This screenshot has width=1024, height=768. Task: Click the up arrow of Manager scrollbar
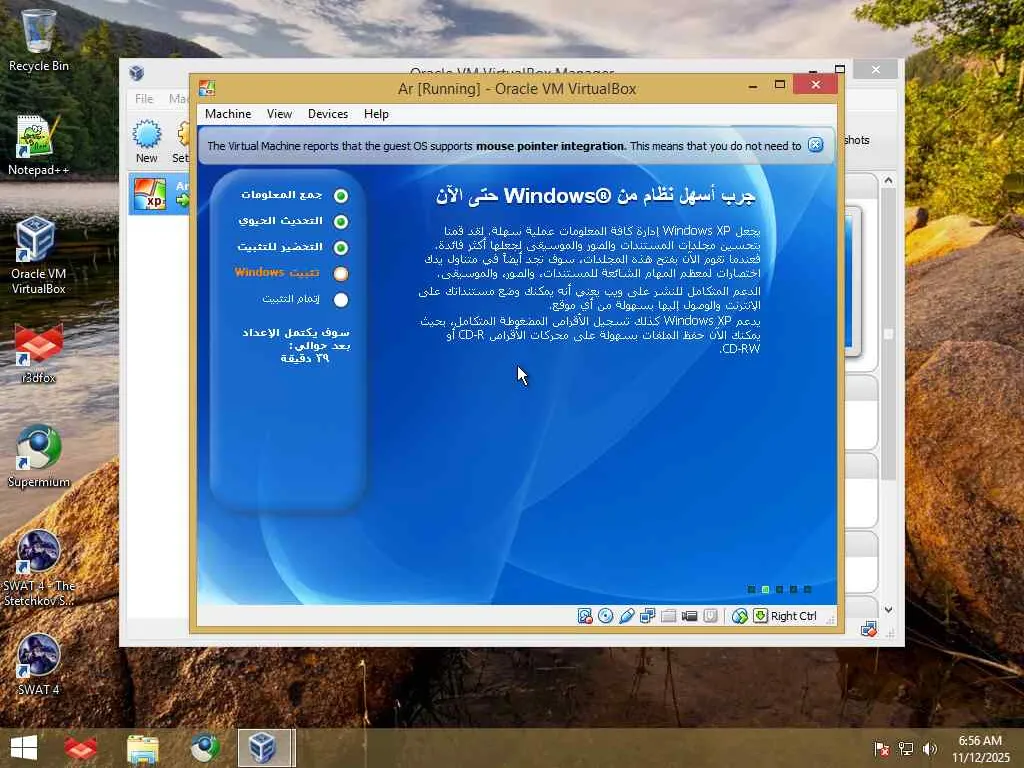888,180
